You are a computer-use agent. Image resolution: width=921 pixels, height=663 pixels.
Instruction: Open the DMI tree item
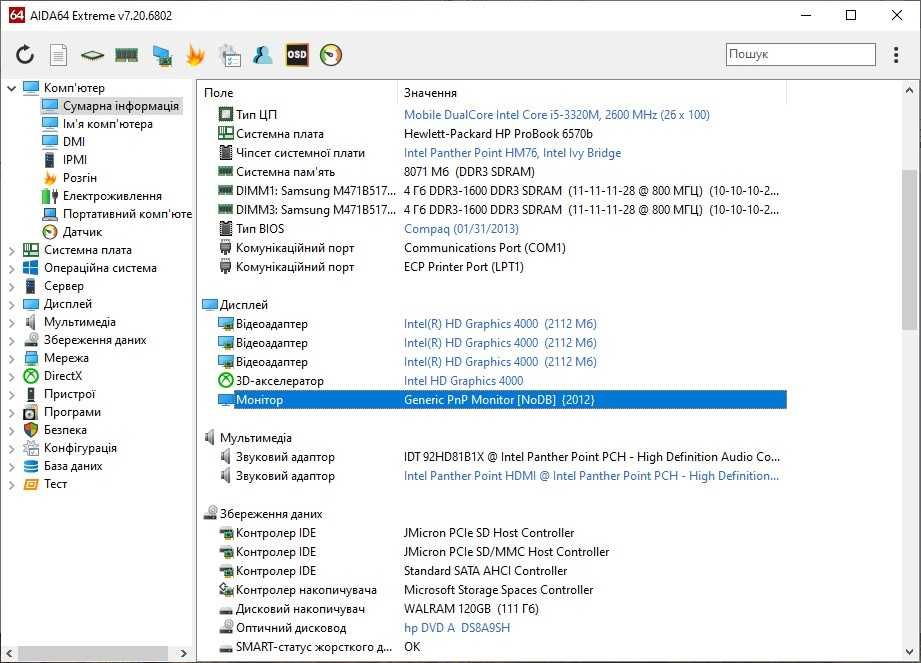73,142
